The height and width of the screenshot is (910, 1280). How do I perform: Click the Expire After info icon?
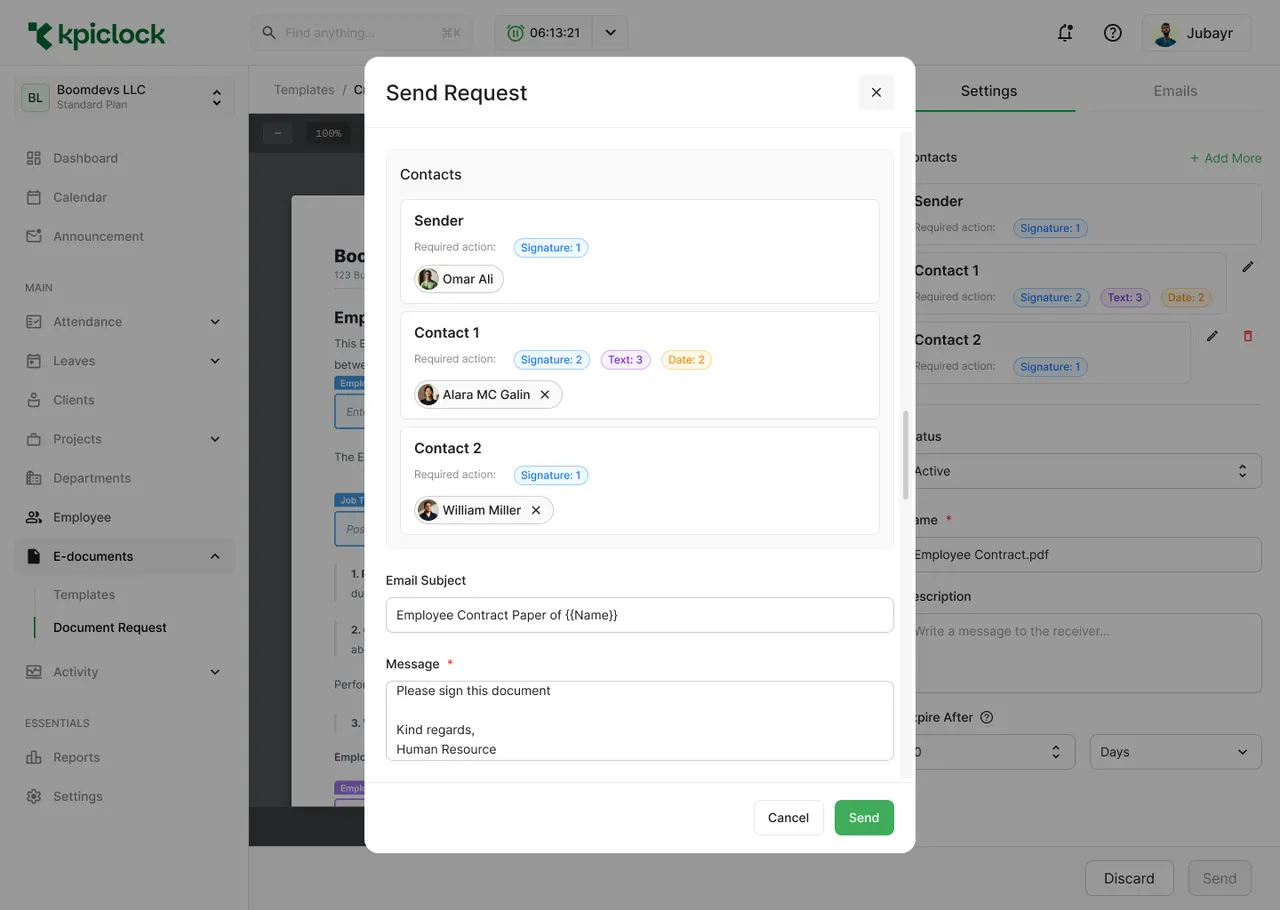[987, 718]
